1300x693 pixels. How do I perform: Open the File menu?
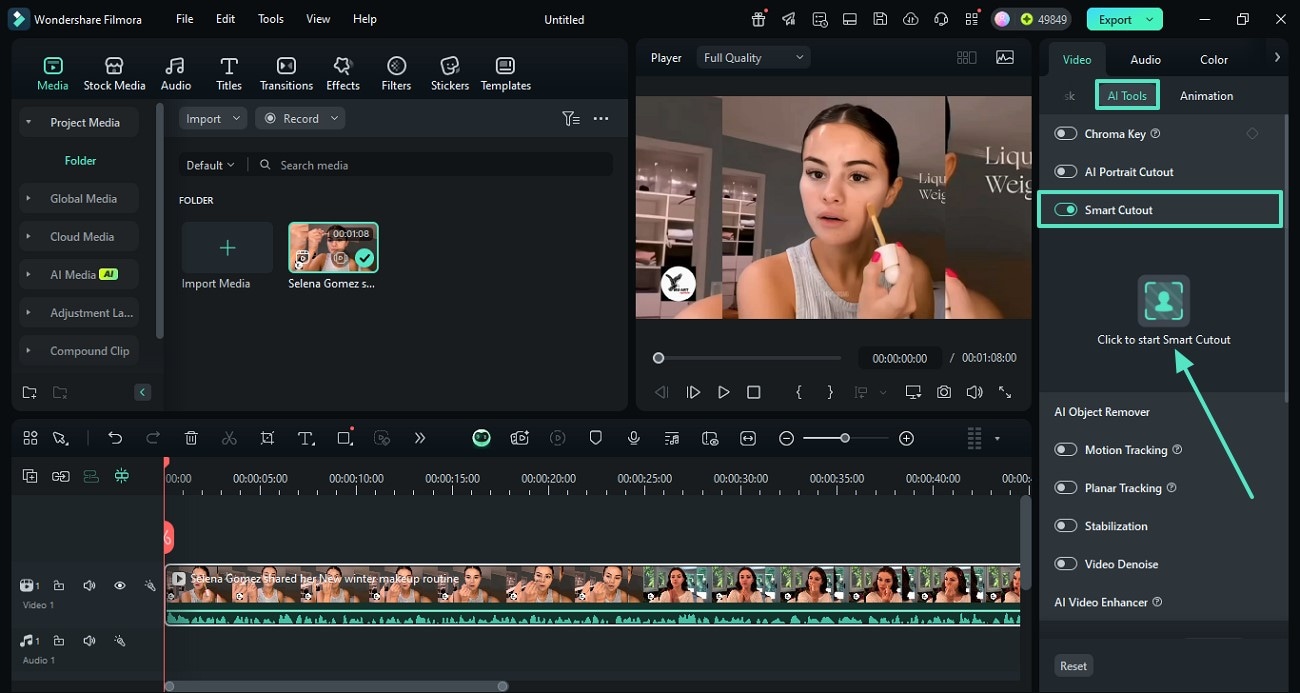point(185,19)
